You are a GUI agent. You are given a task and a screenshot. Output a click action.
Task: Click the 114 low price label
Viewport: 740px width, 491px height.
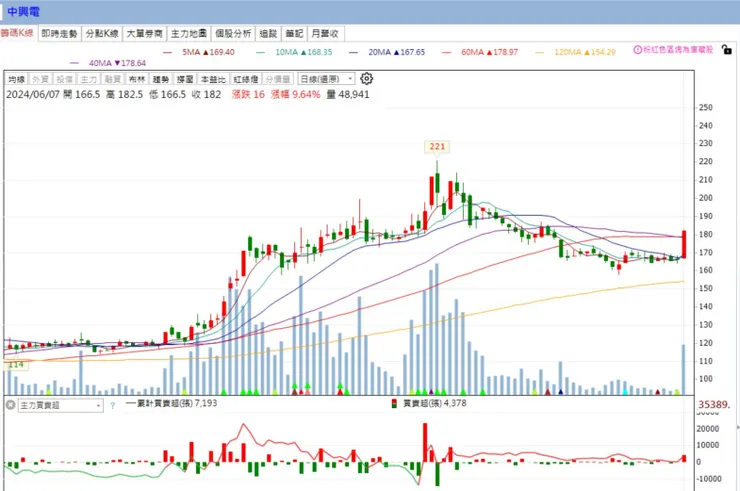[x=16, y=364]
